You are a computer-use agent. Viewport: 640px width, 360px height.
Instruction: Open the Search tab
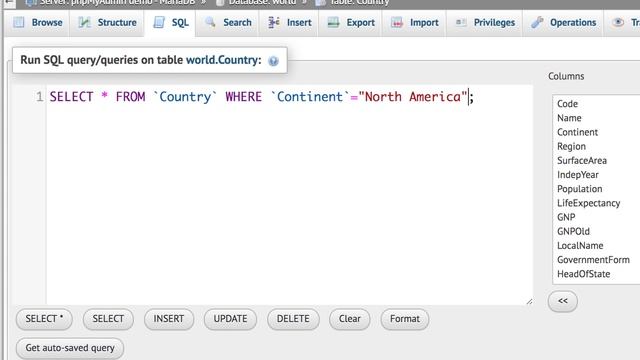point(227,23)
